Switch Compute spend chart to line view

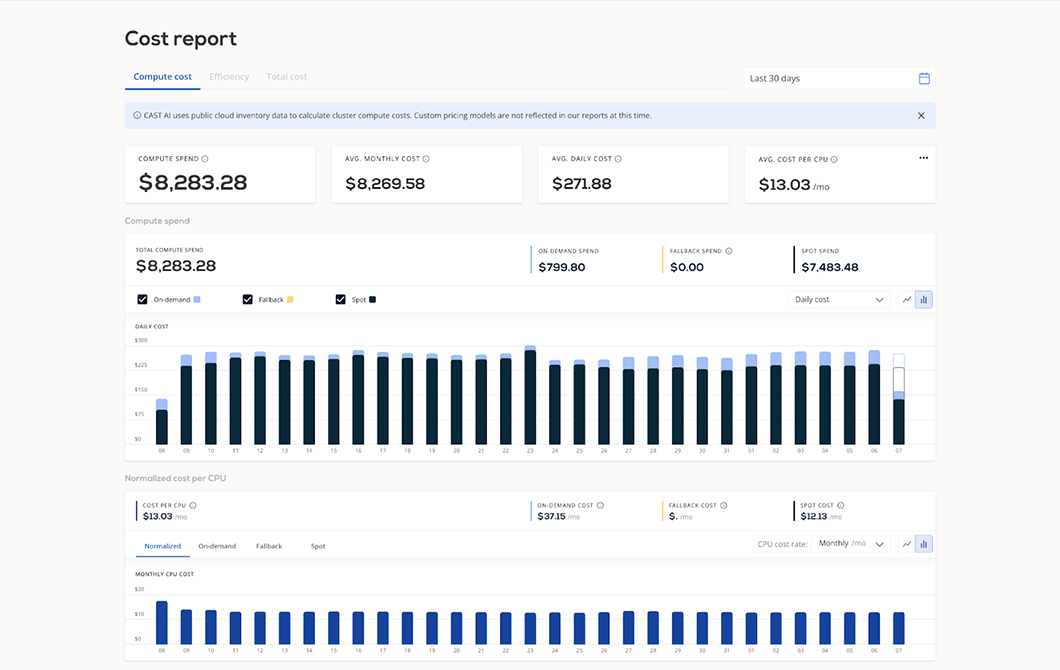(x=907, y=299)
